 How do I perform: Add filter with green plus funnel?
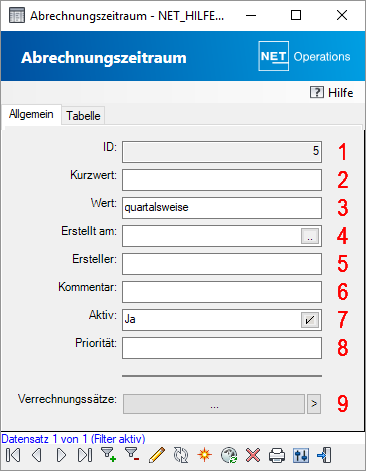[x=109, y=455]
